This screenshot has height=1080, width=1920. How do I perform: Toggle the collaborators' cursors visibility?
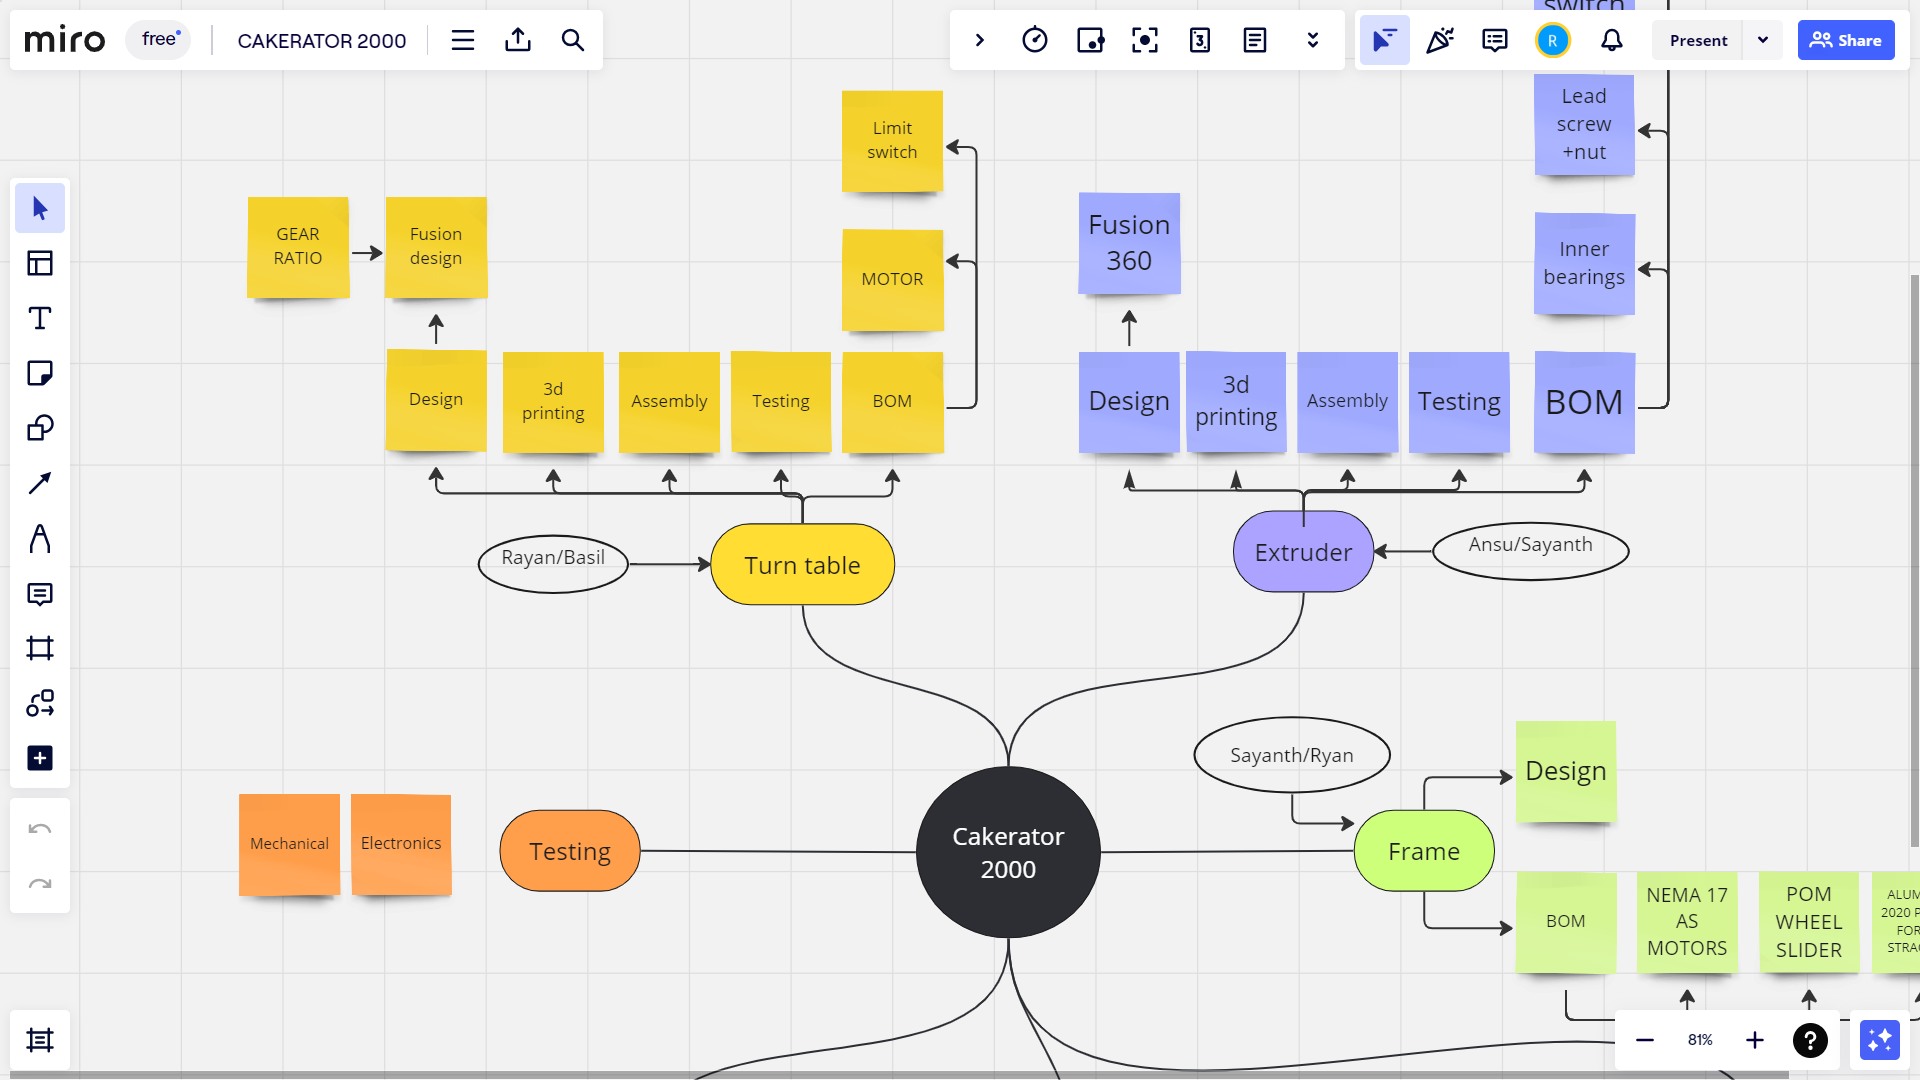point(1384,40)
